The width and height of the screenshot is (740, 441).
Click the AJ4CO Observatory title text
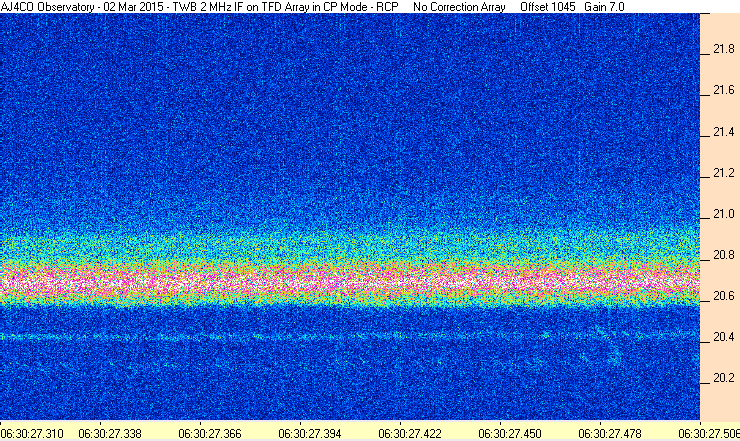click(47, 7)
